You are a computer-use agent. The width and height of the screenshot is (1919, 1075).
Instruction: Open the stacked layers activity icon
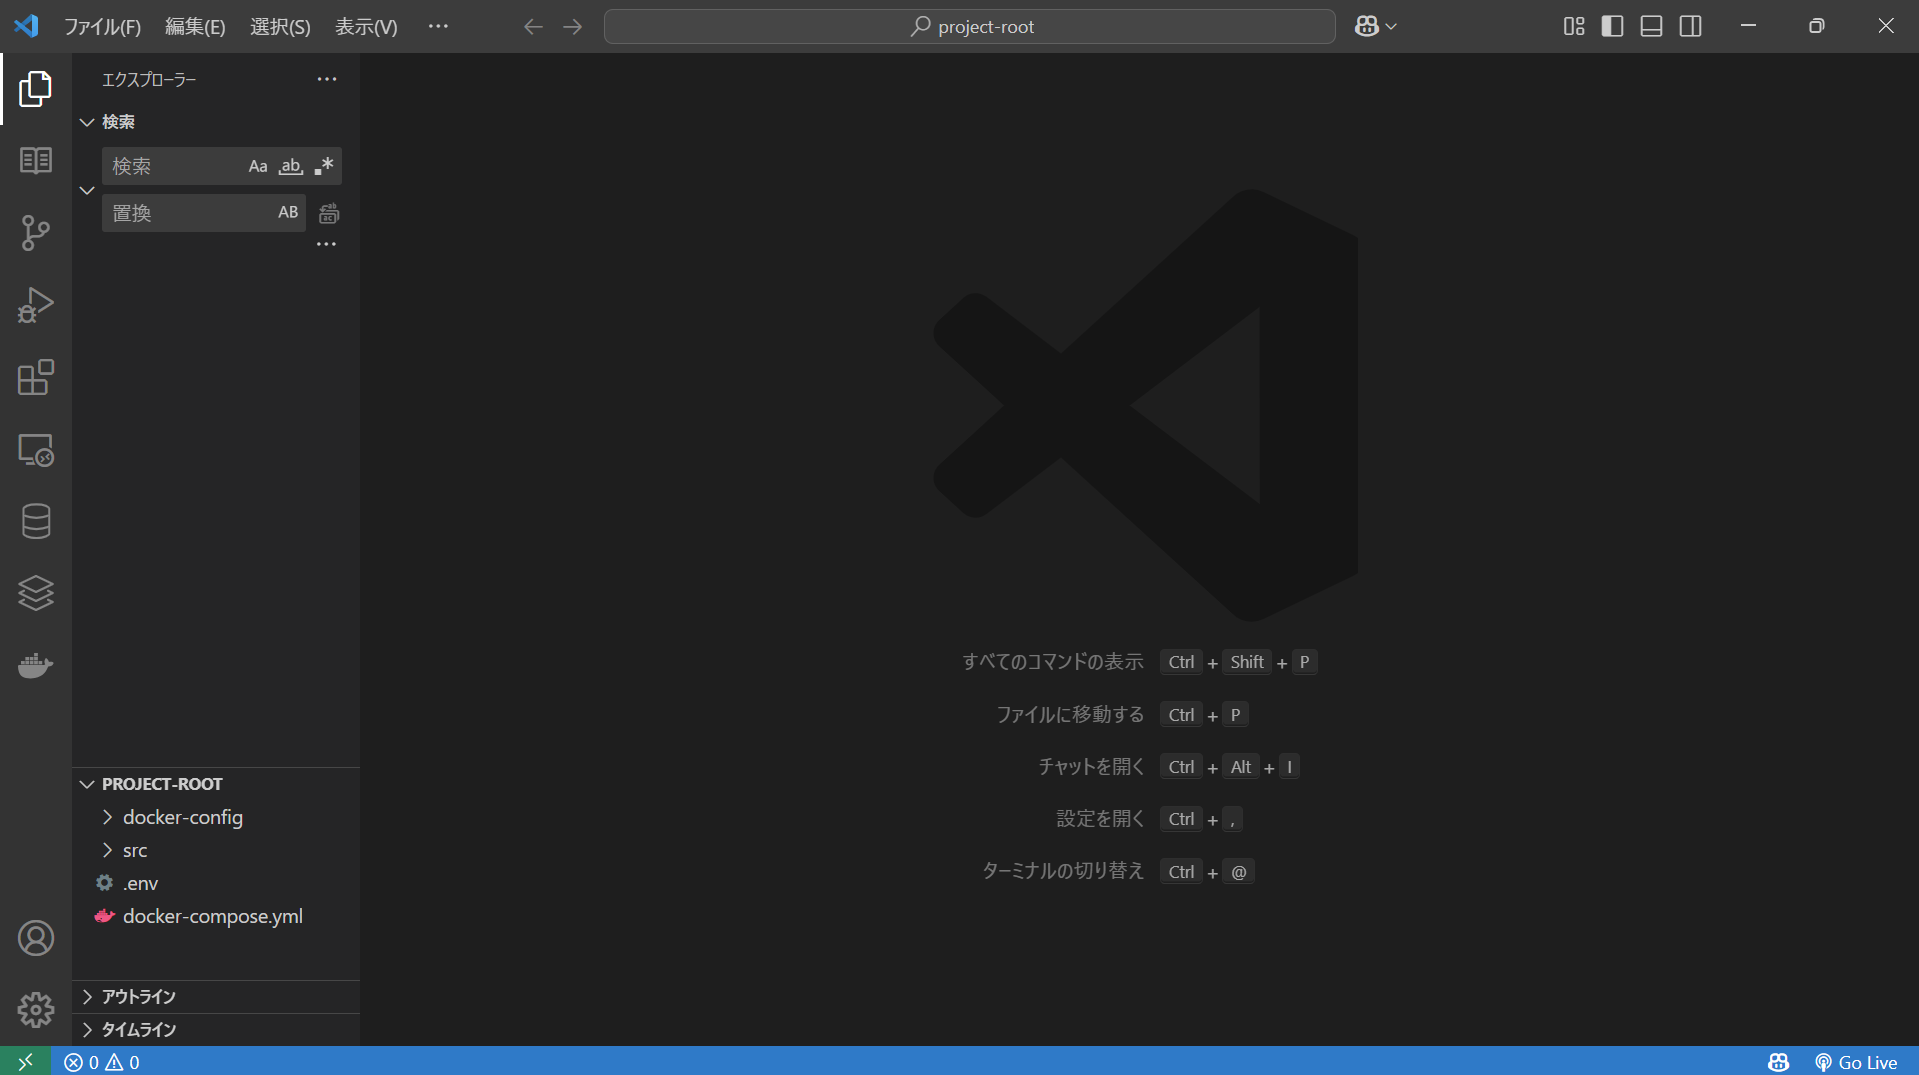[x=36, y=593]
